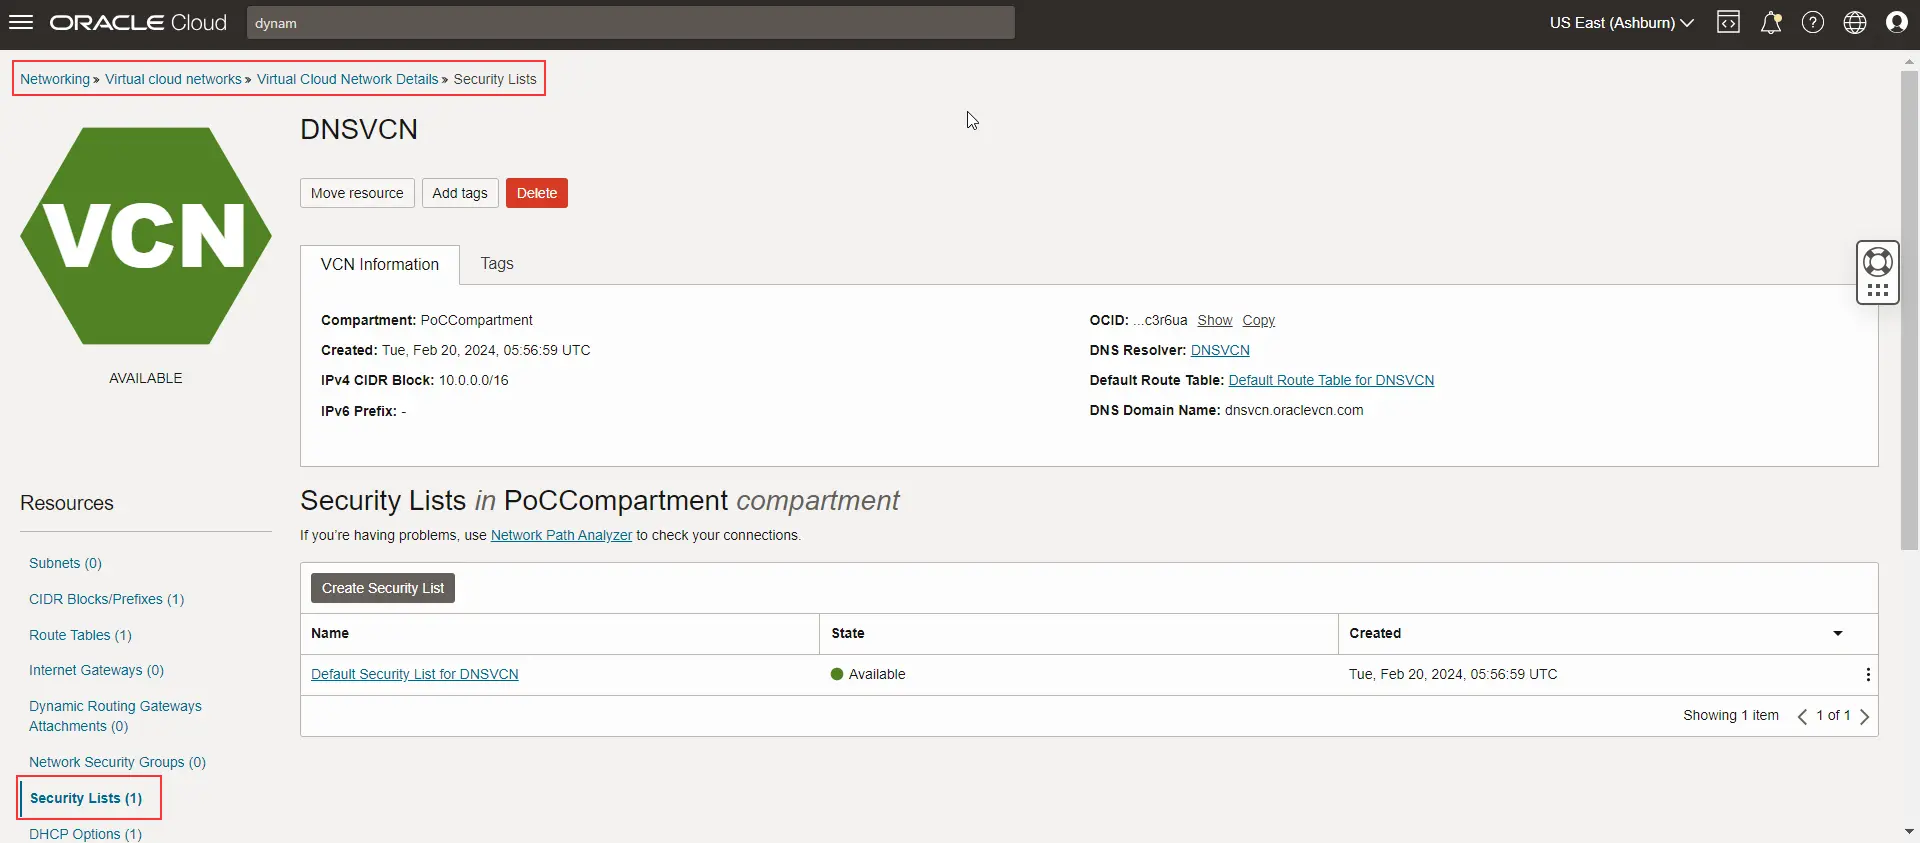
Task: Click Virtual cloud networks breadcrumb
Action: [x=173, y=79]
